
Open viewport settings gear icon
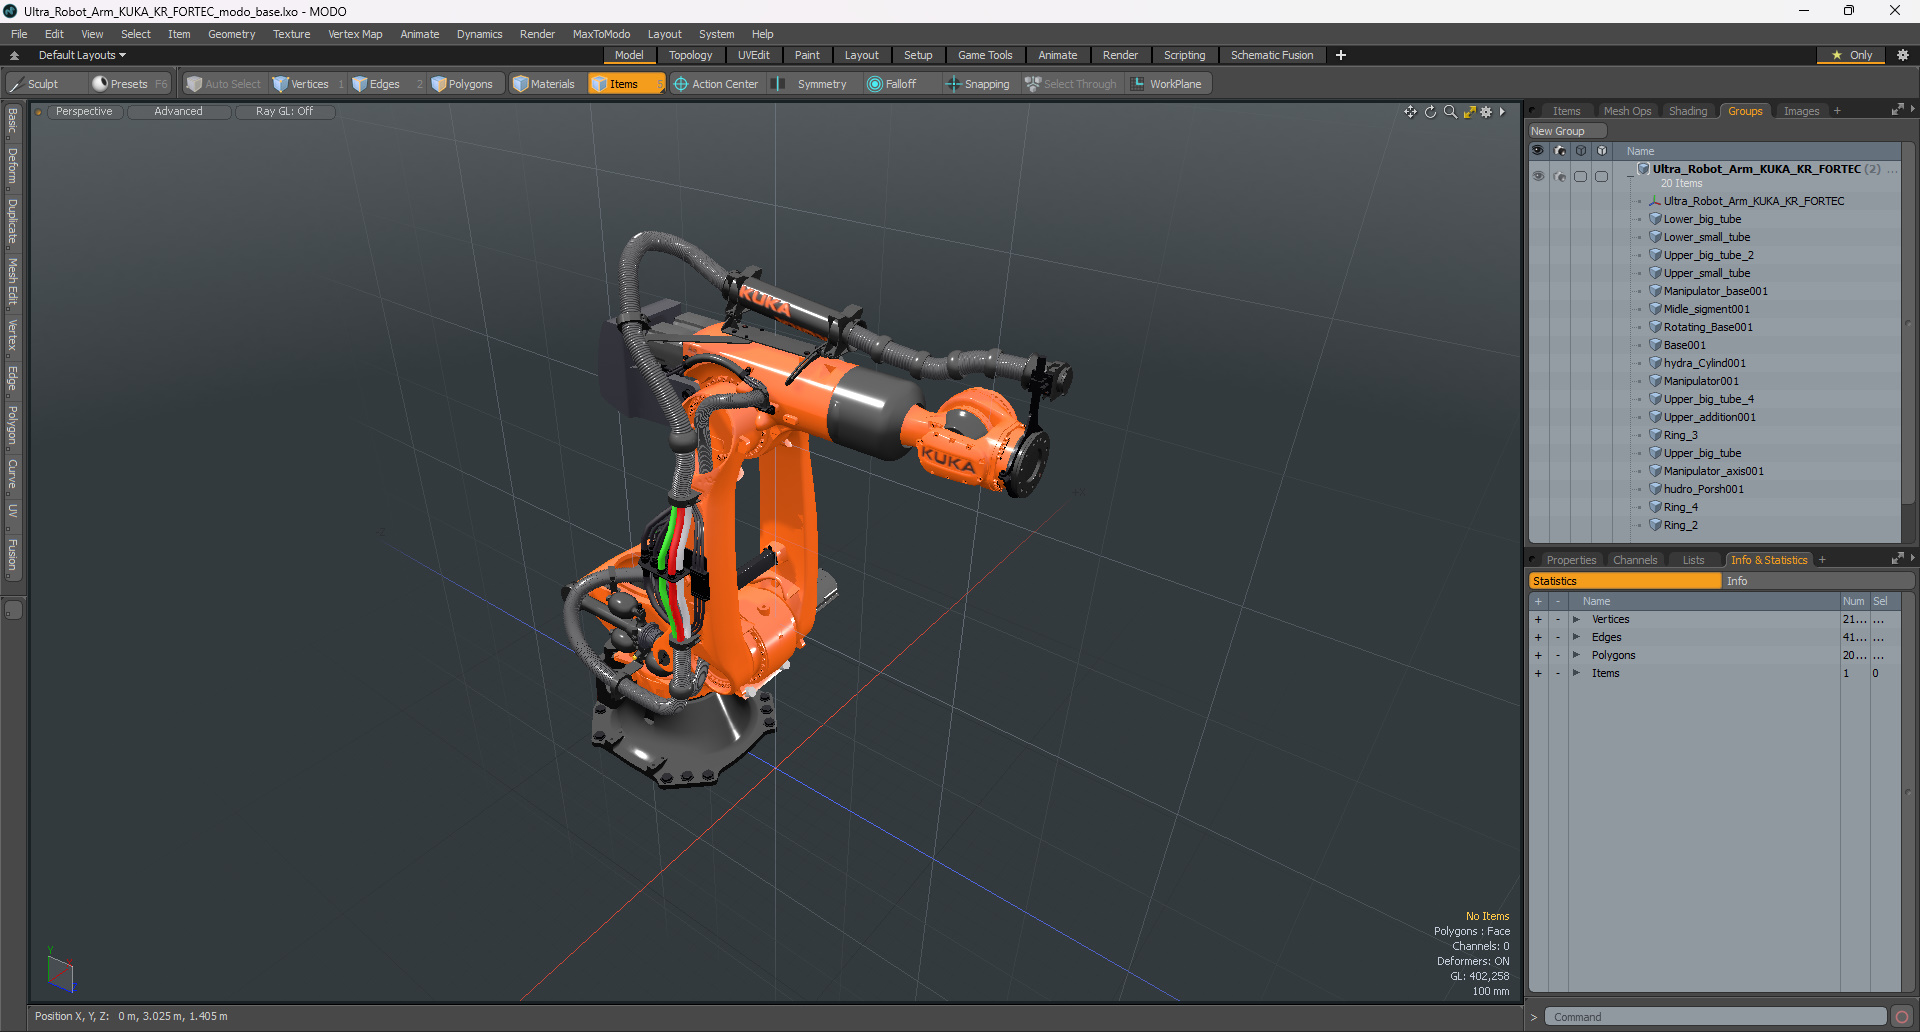pos(1486,112)
